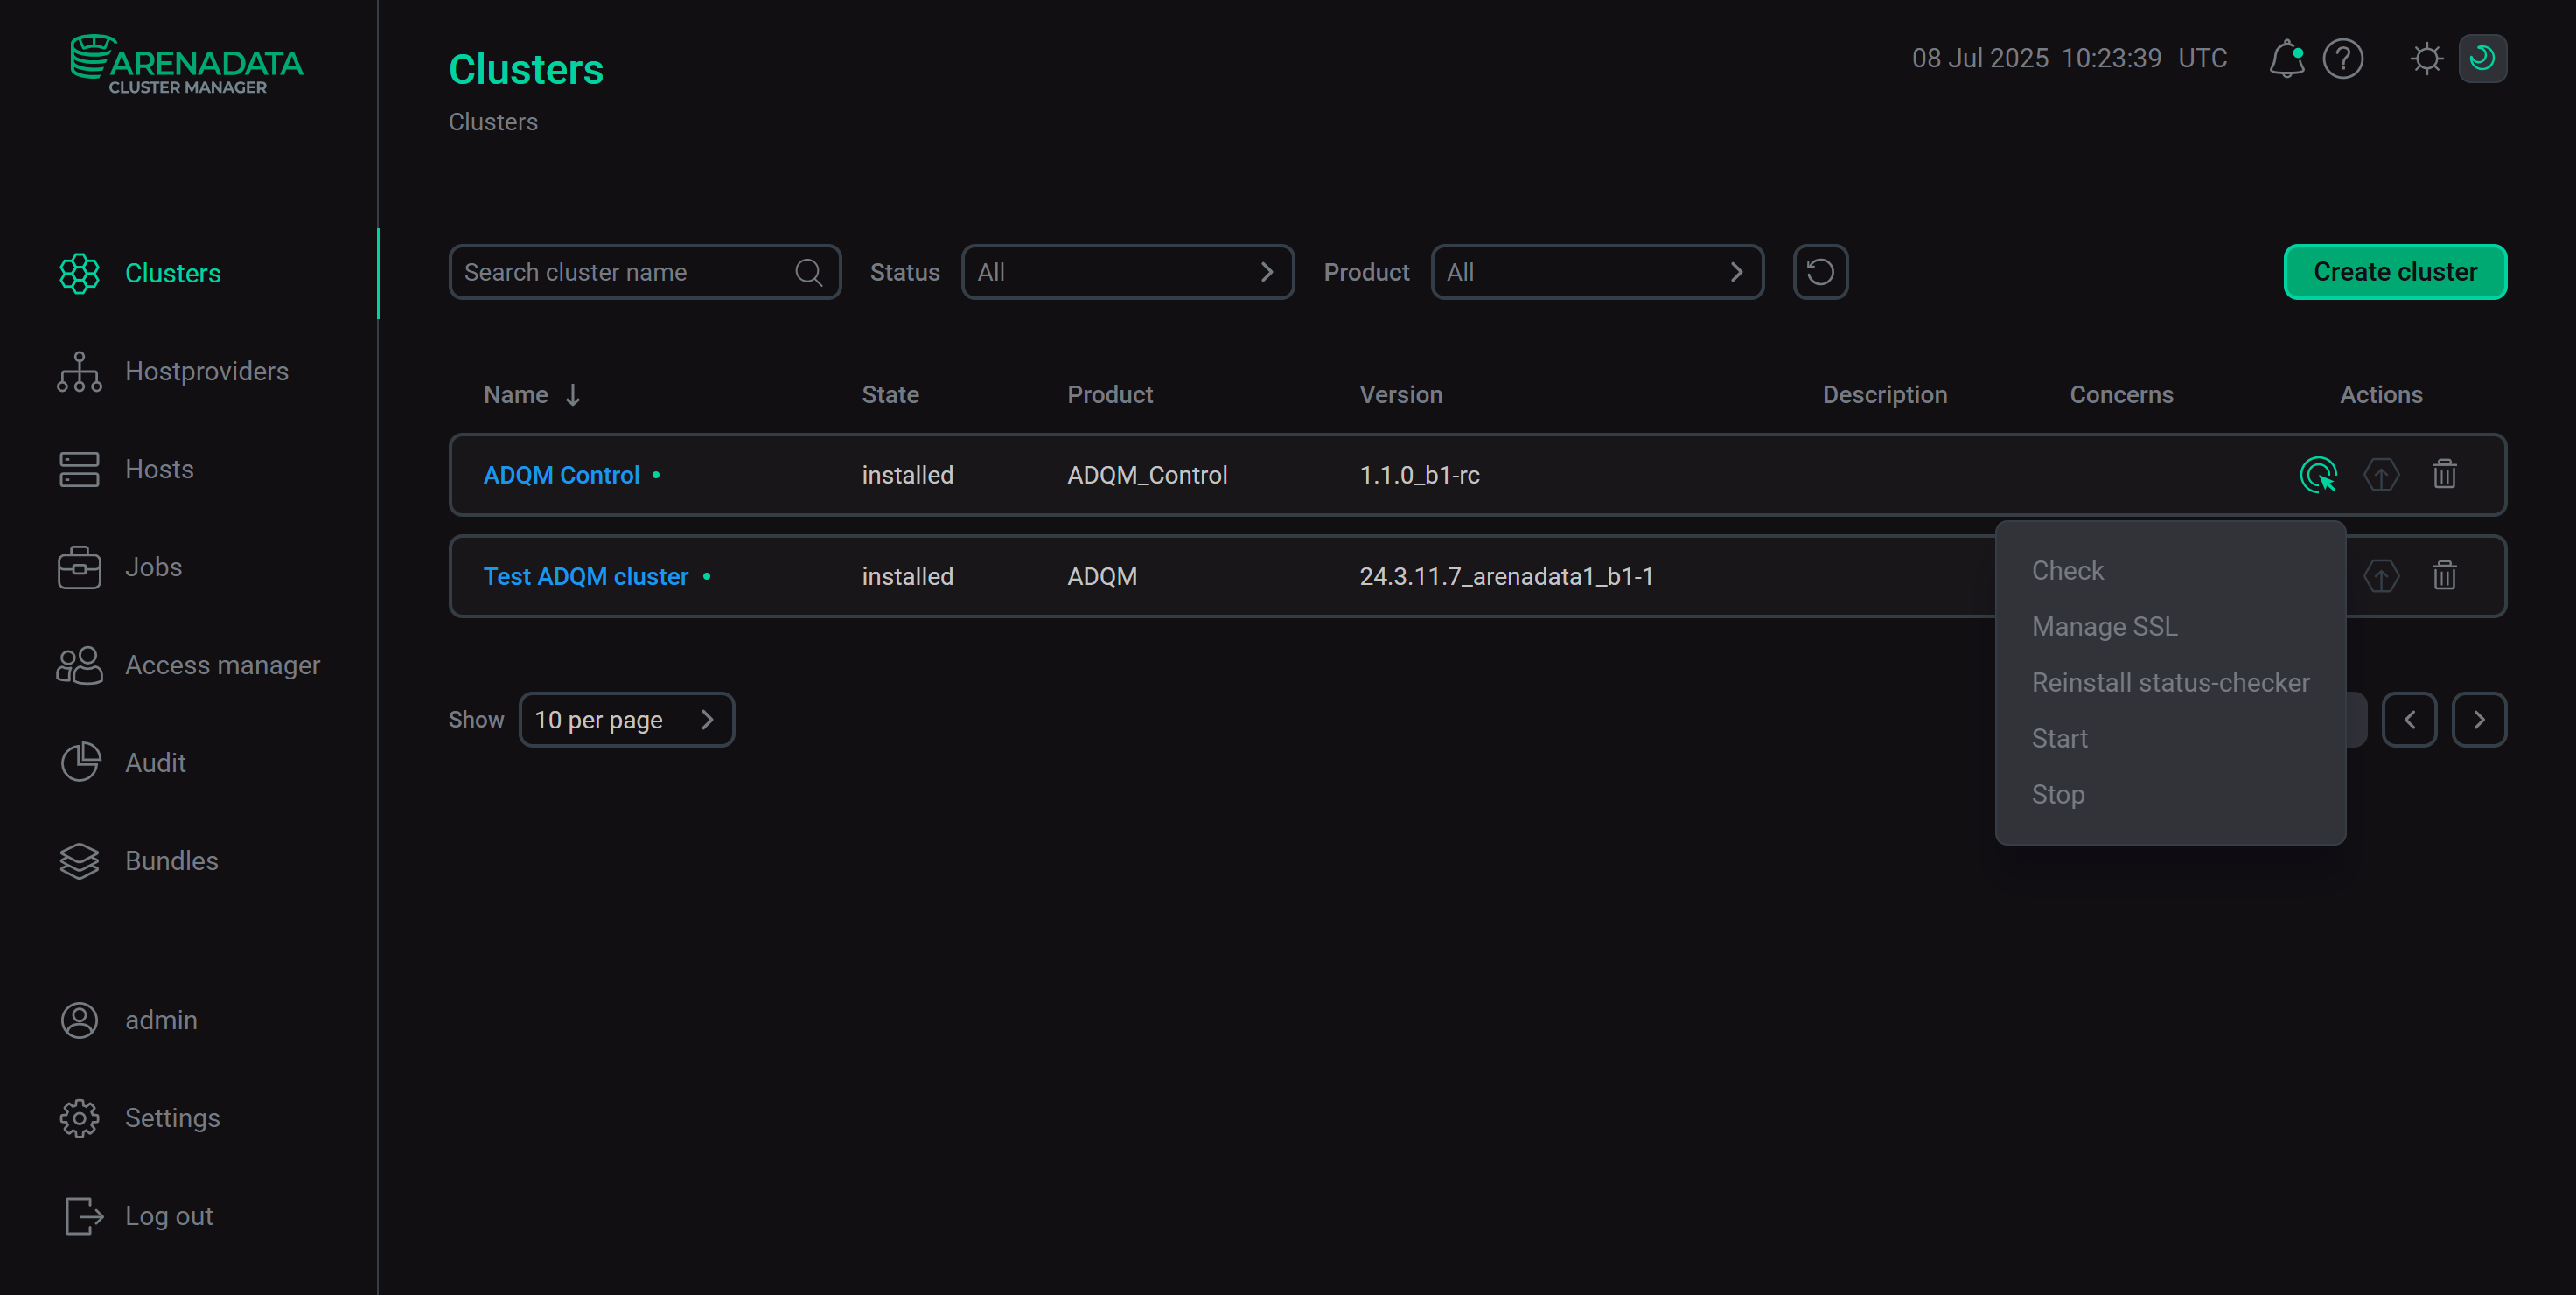2576x1295 pixels.
Task: Open the Bundles section
Action: click(171, 860)
